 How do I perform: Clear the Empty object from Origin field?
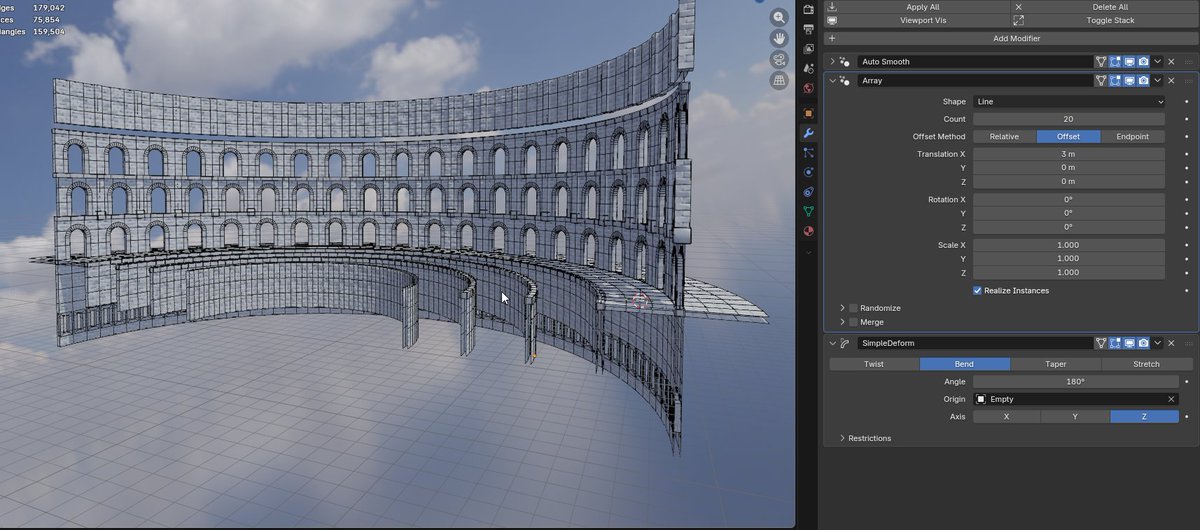coord(1171,399)
